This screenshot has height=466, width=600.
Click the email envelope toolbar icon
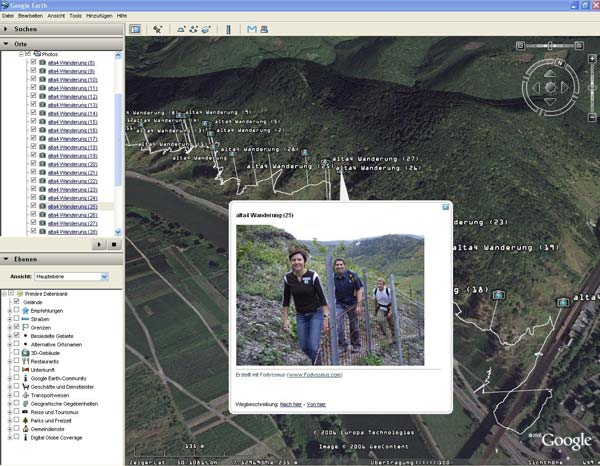tap(251, 29)
